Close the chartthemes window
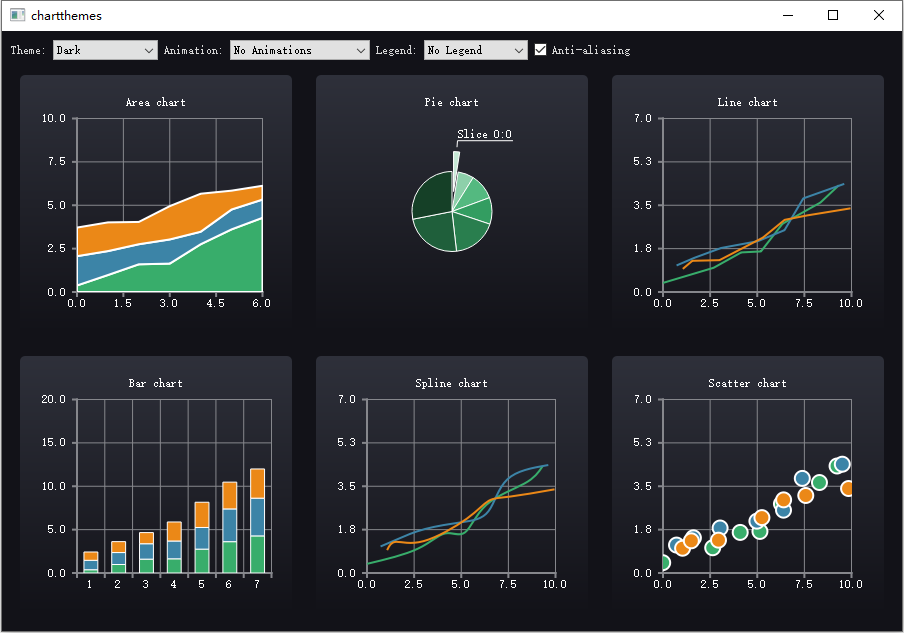The width and height of the screenshot is (904, 633). coord(879,15)
